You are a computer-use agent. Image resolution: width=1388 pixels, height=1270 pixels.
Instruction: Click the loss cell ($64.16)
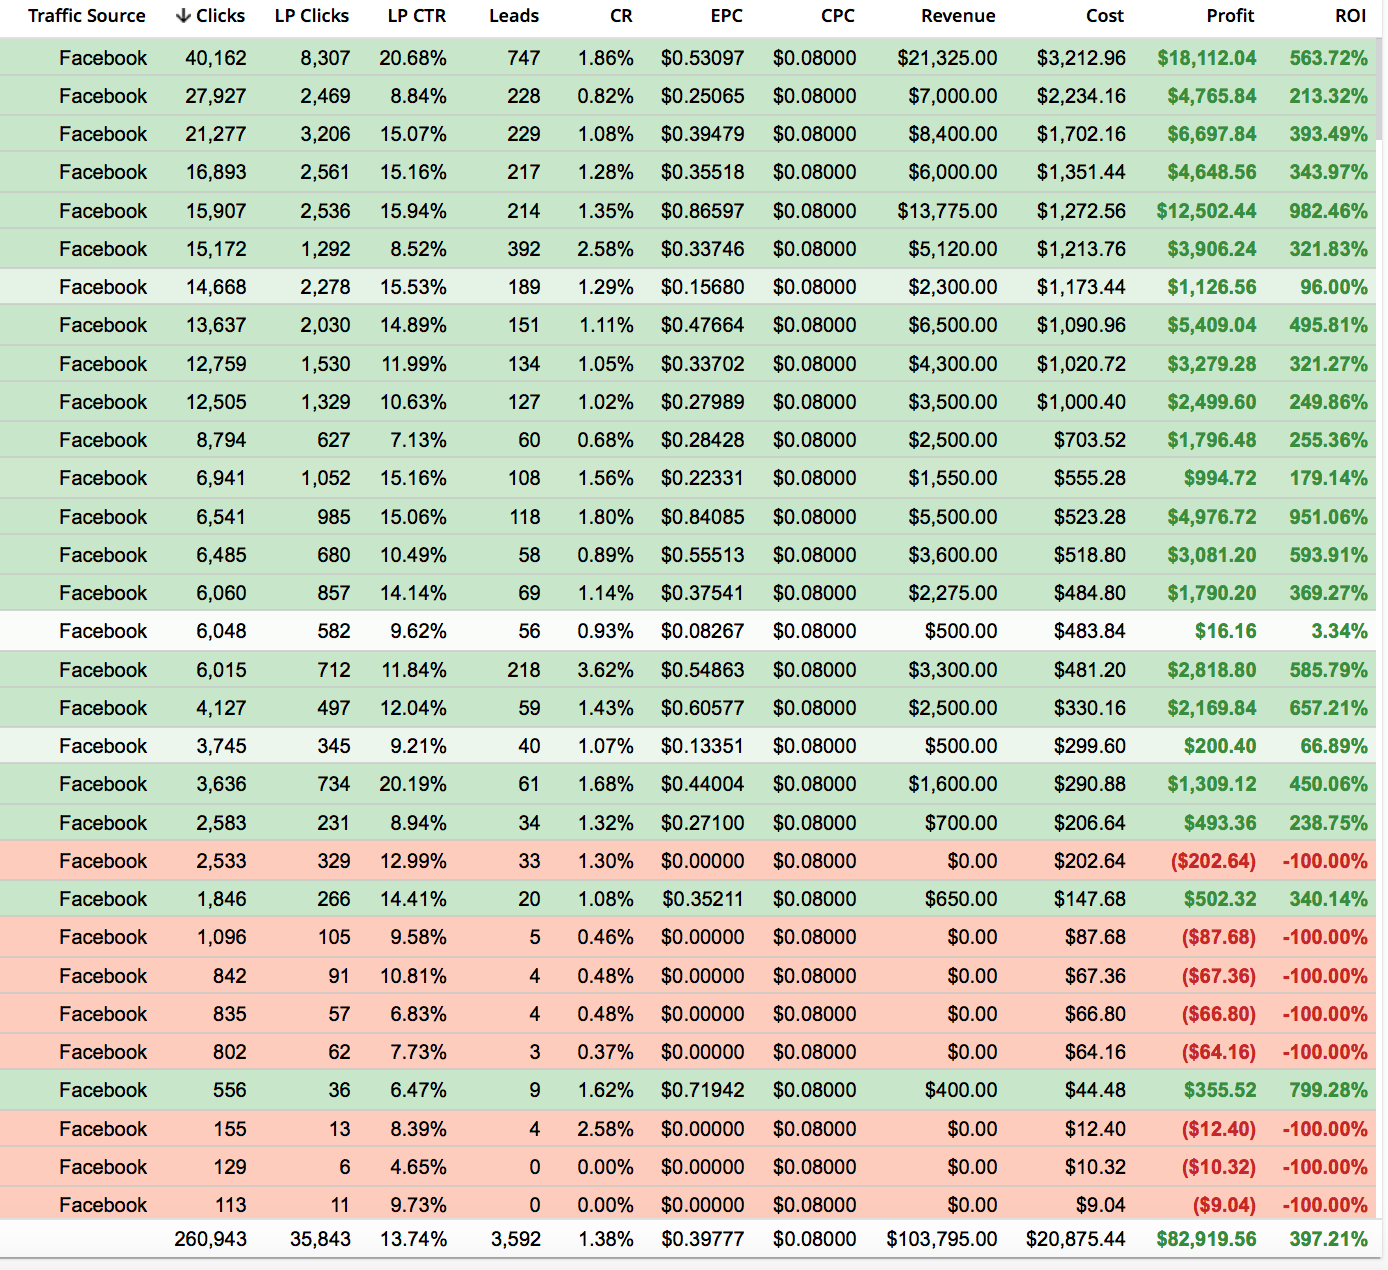click(1219, 1052)
